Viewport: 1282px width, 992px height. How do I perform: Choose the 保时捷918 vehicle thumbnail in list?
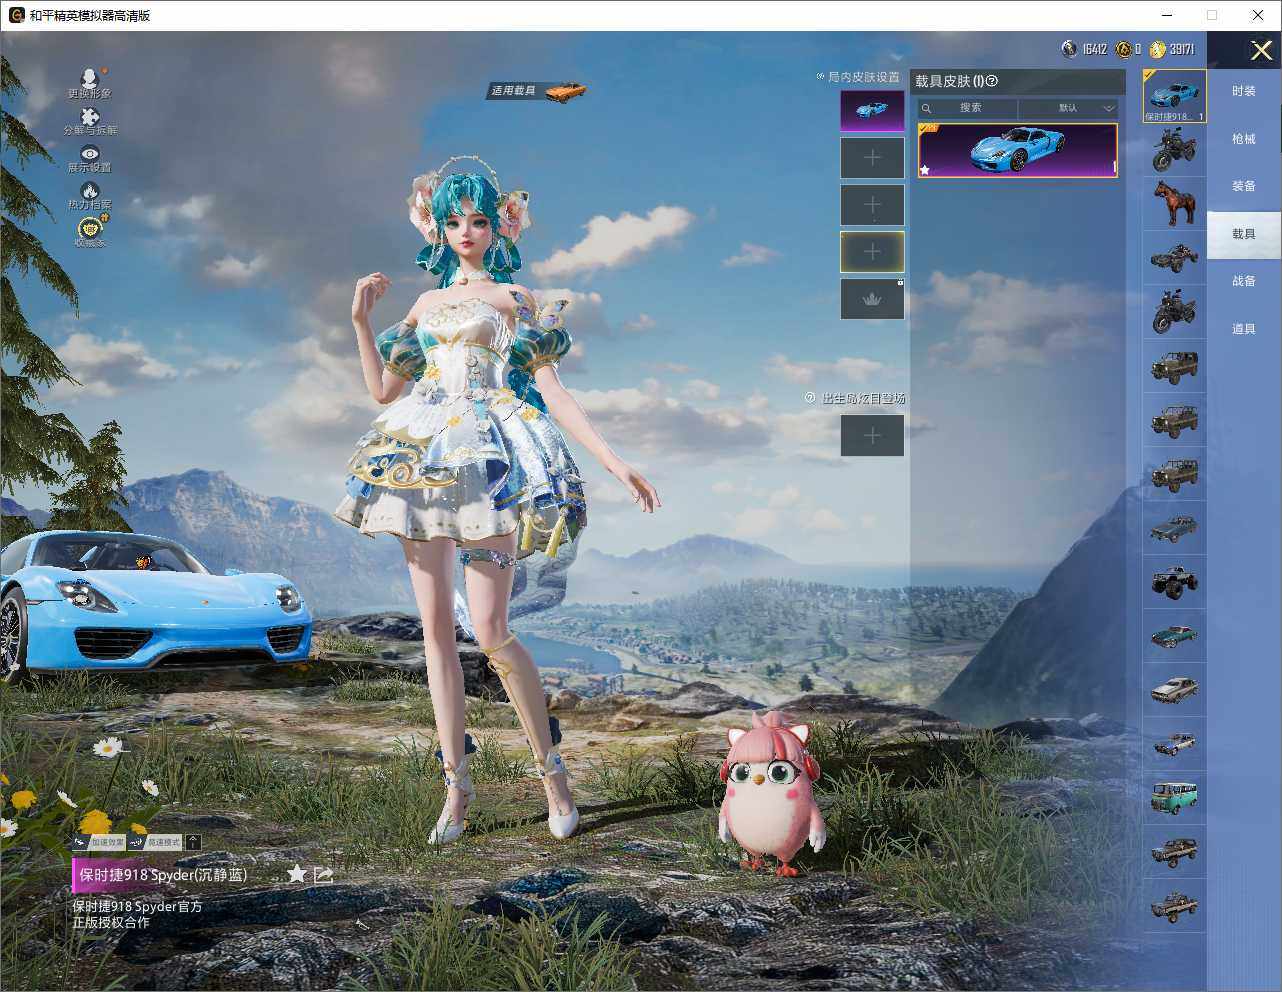coord(1175,96)
